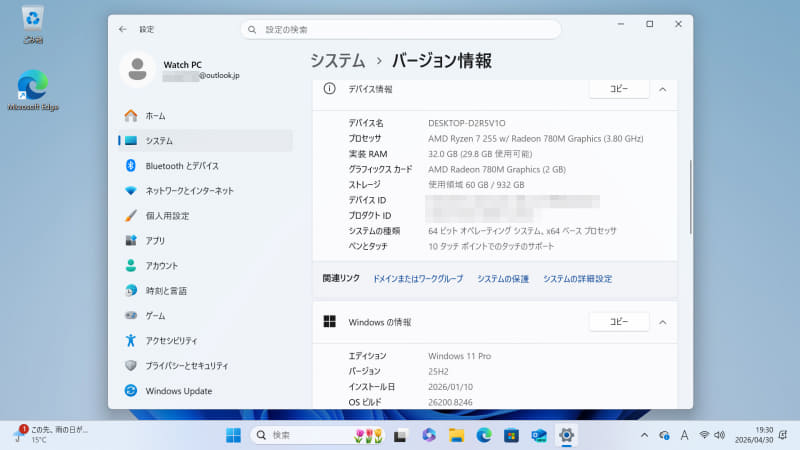Open ドメインまたはワークグループ link
Viewport: 800px width, 450px height.
pyautogui.click(x=418, y=279)
